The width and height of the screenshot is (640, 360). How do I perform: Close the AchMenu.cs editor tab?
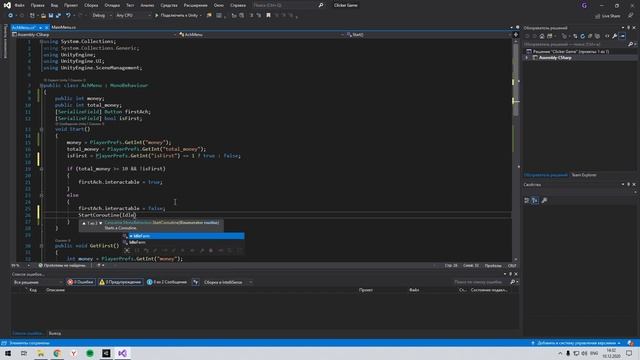[47, 27]
